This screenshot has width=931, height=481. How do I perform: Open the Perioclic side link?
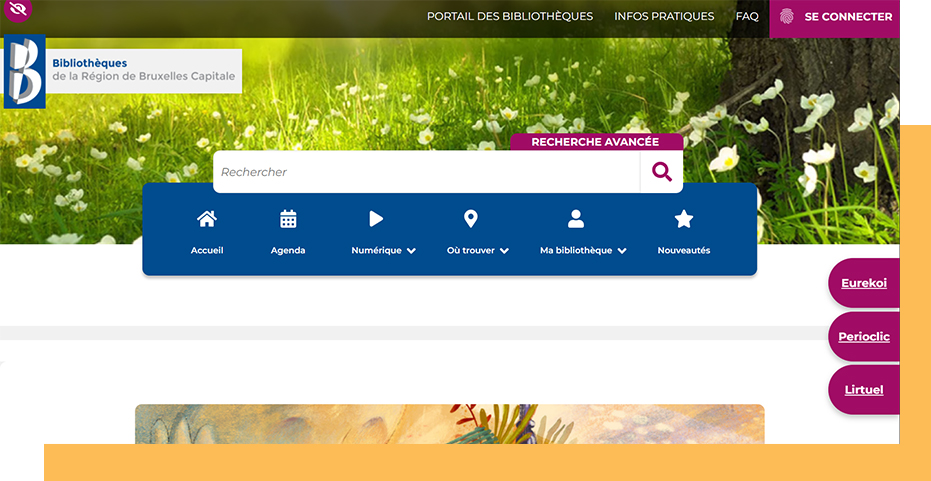pos(864,337)
